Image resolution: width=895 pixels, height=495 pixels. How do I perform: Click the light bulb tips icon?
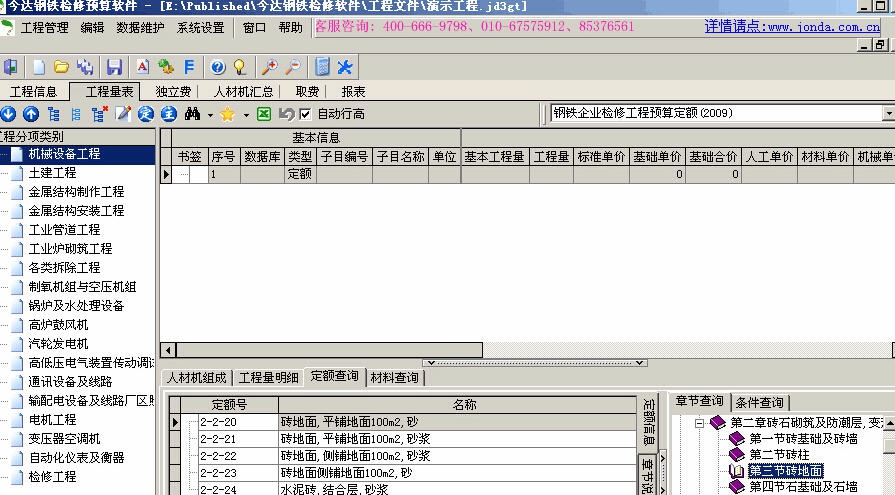pyautogui.click(x=240, y=67)
